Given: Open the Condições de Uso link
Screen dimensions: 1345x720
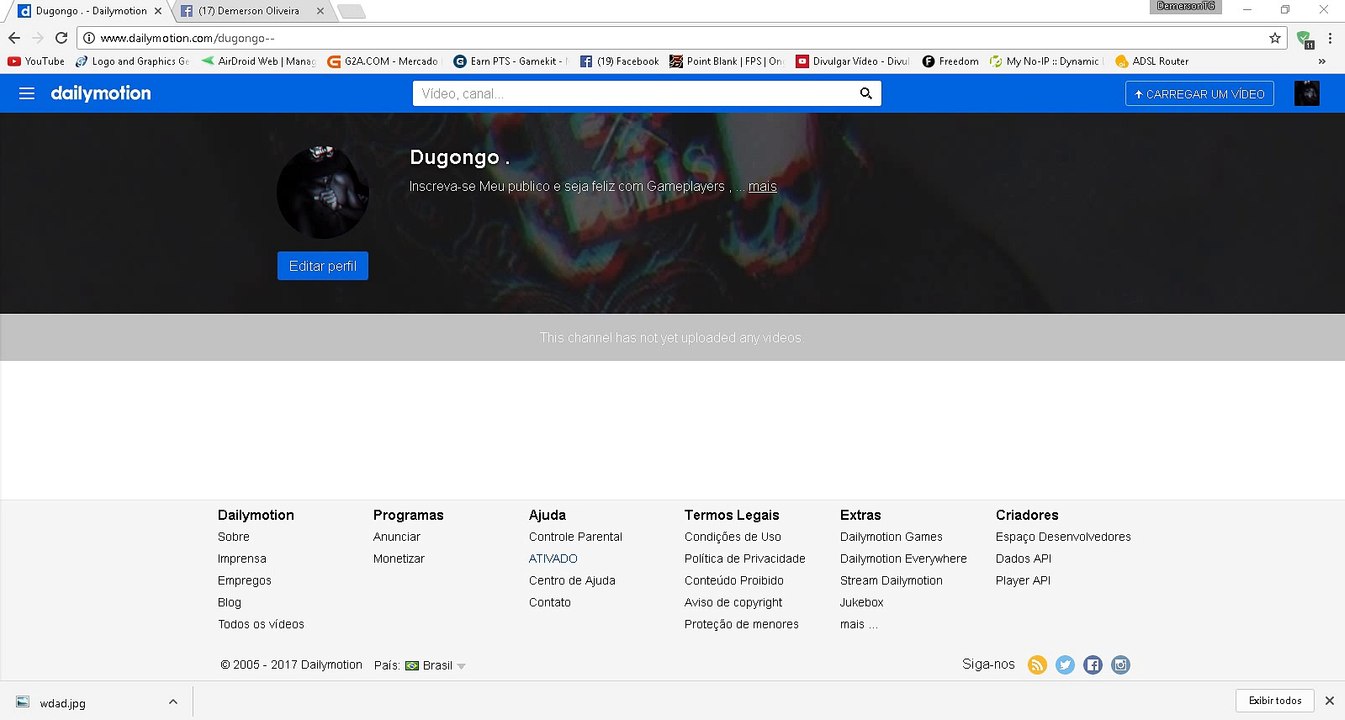Looking at the screenshot, I should coord(733,537).
